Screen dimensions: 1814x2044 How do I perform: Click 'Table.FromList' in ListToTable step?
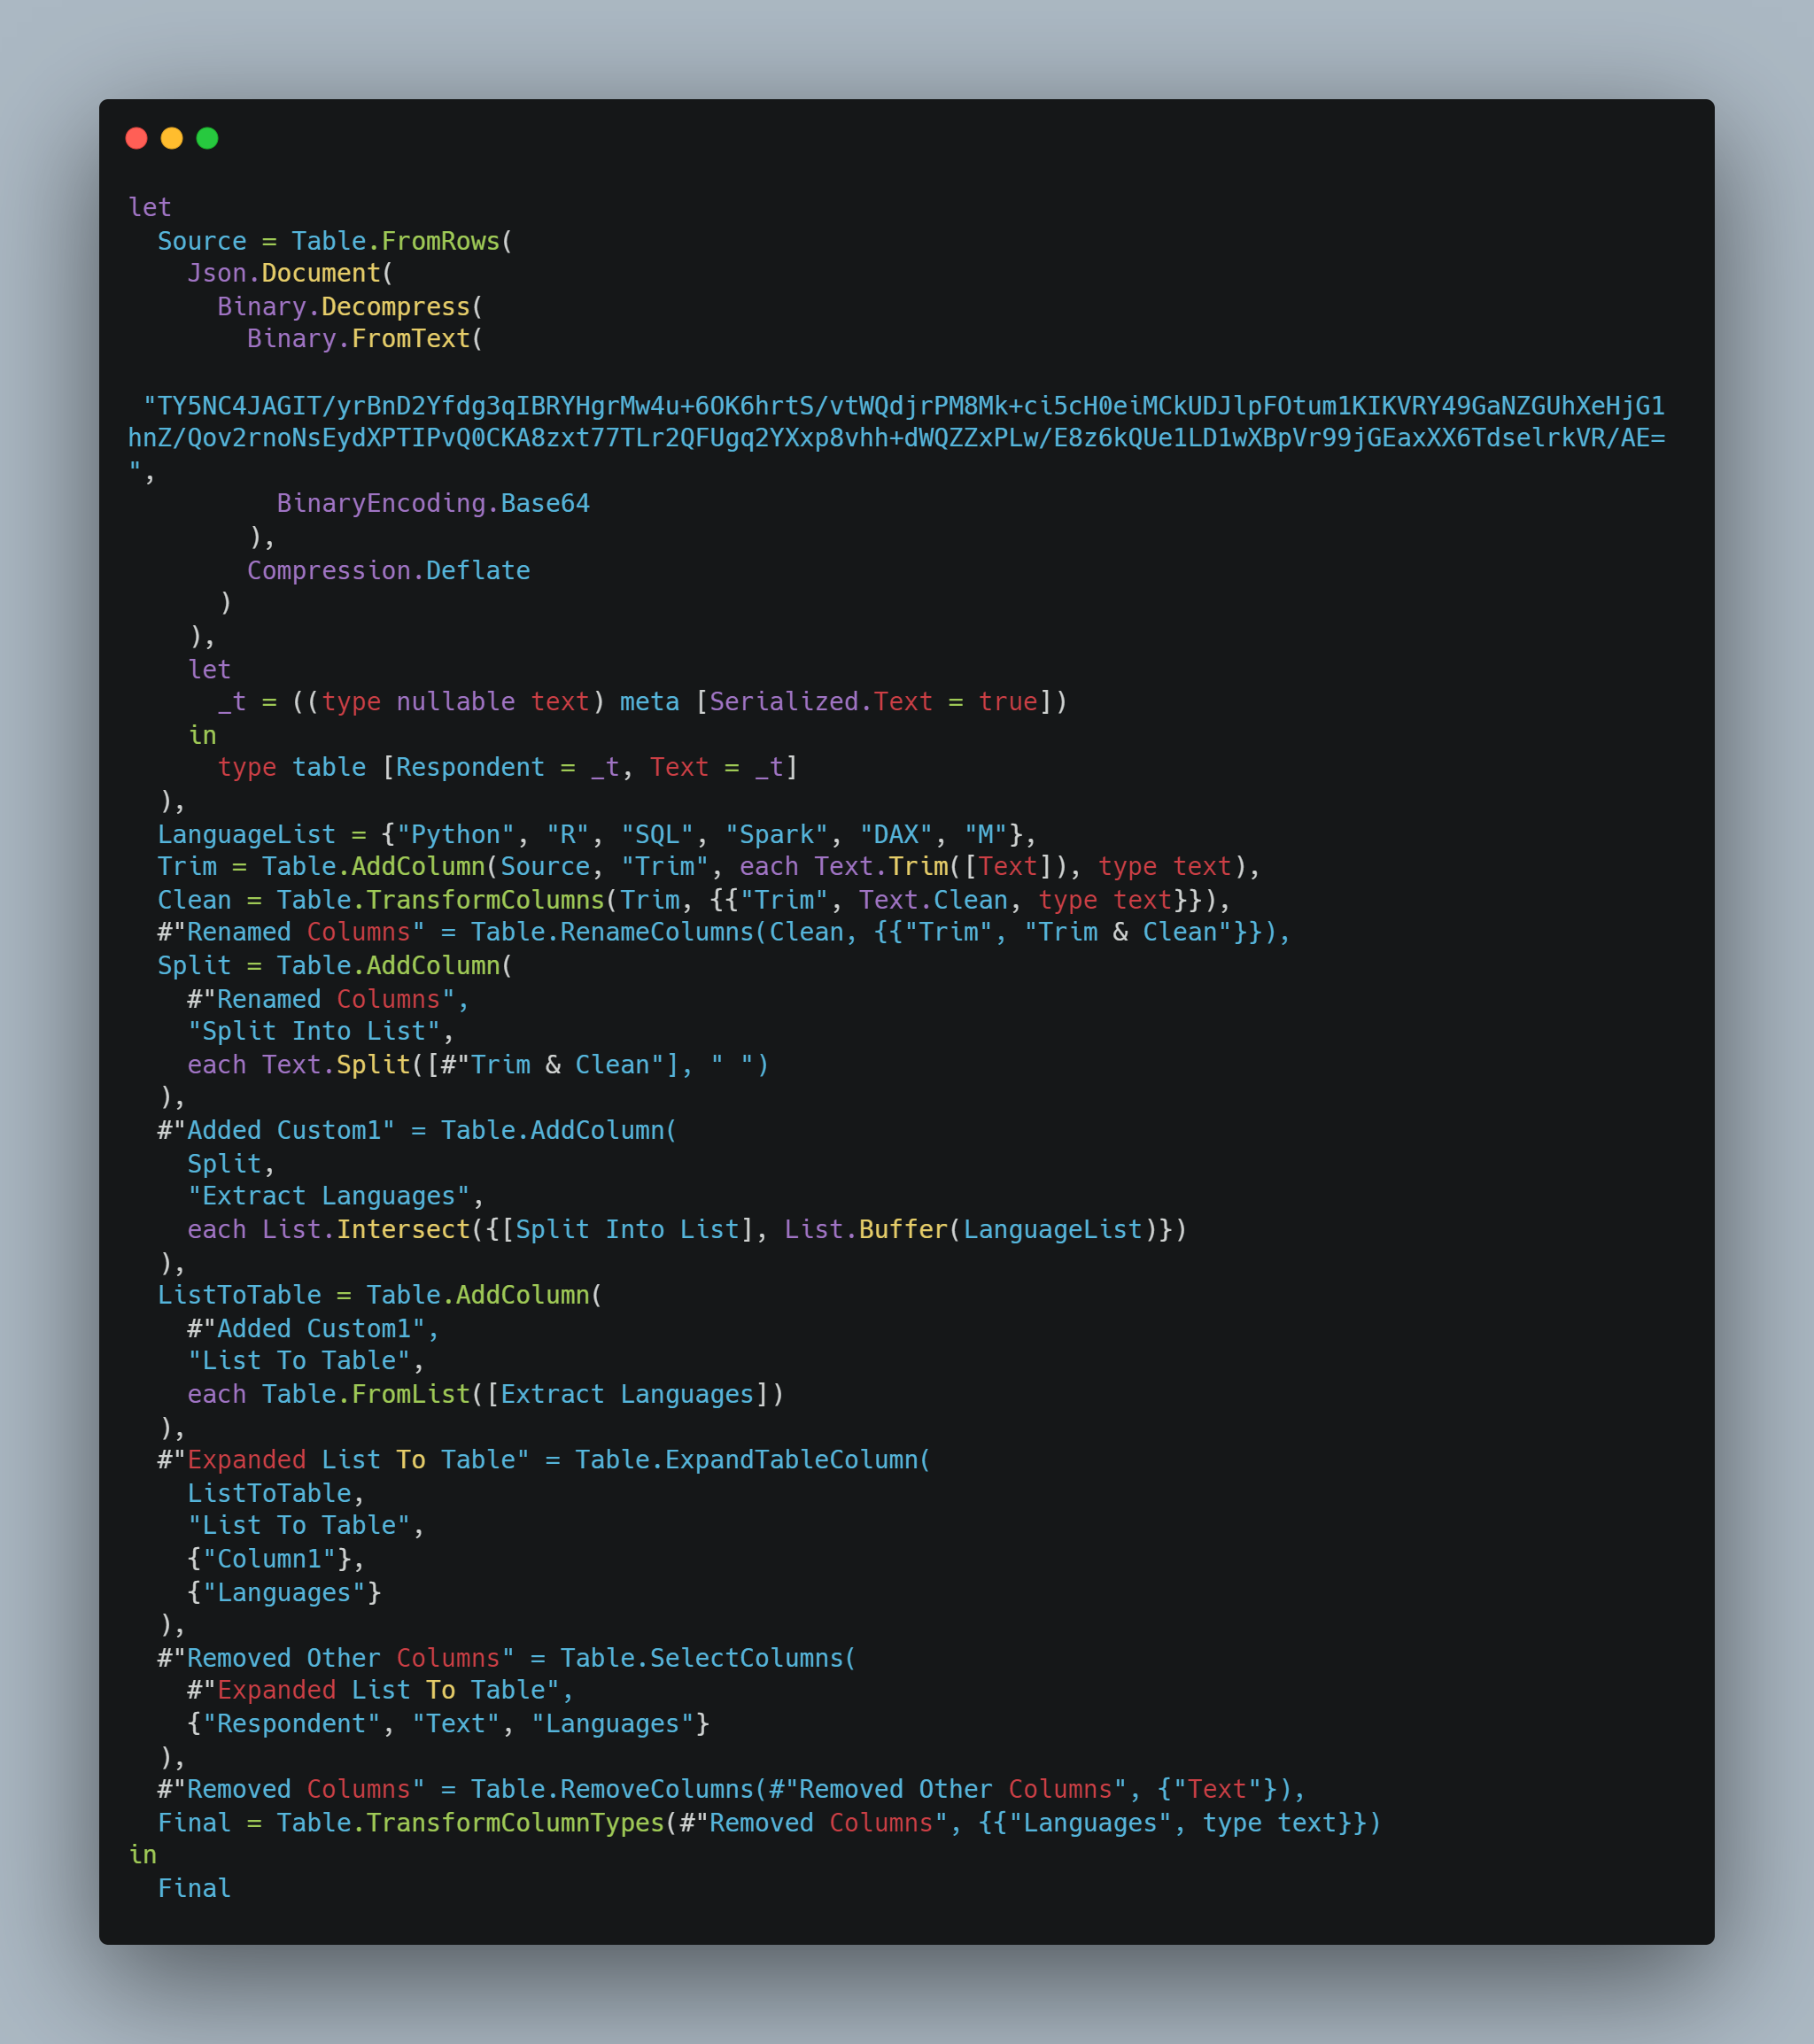(365, 1394)
